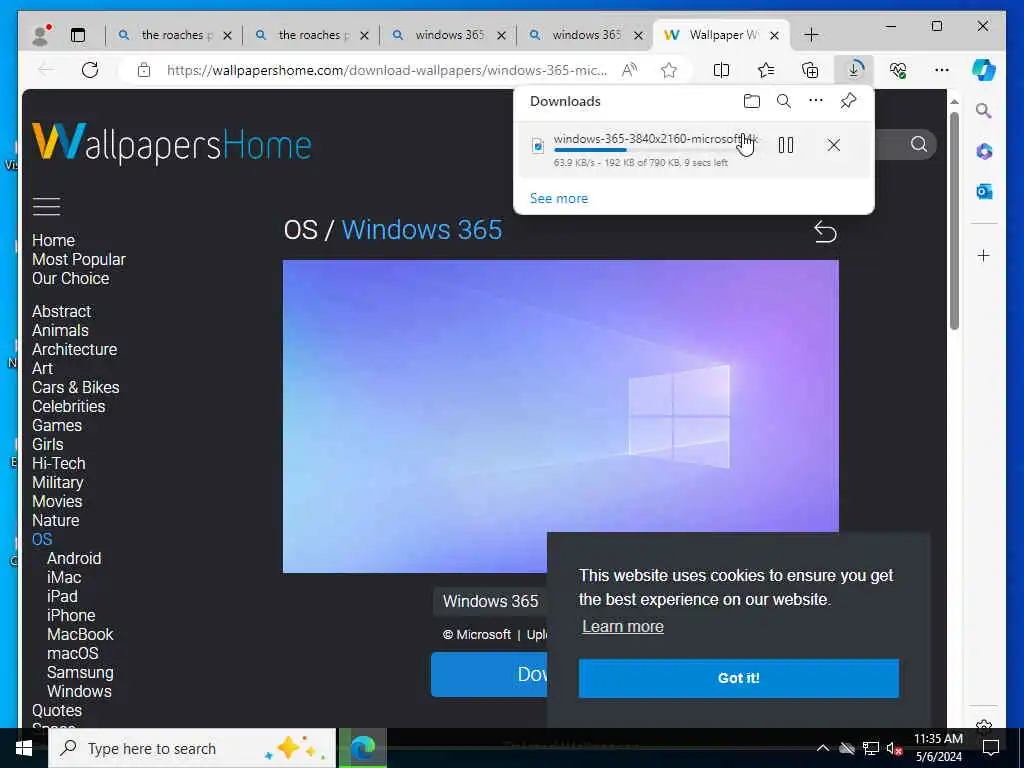The image size is (1024, 768).
Task: Open the Abstract category
Action: (x=61, y=312)
